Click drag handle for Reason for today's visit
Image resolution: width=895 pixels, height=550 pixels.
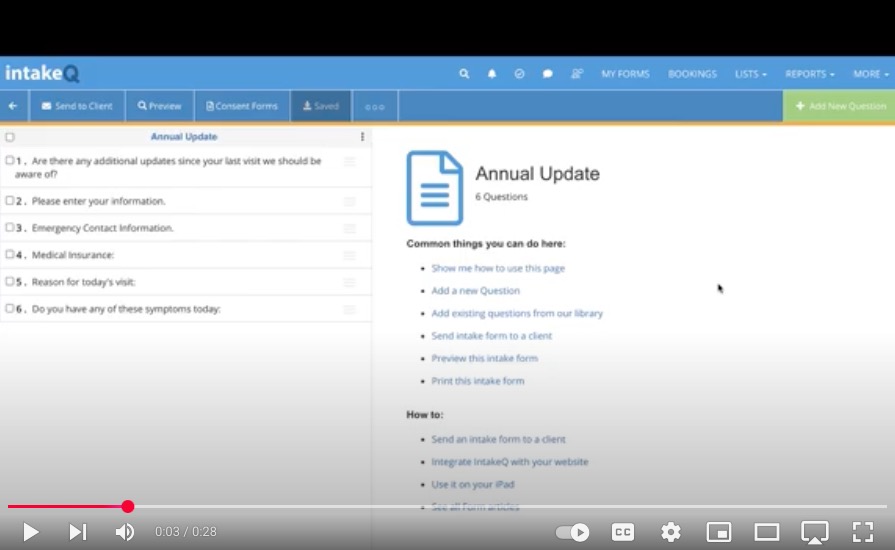tap(349, 282)
